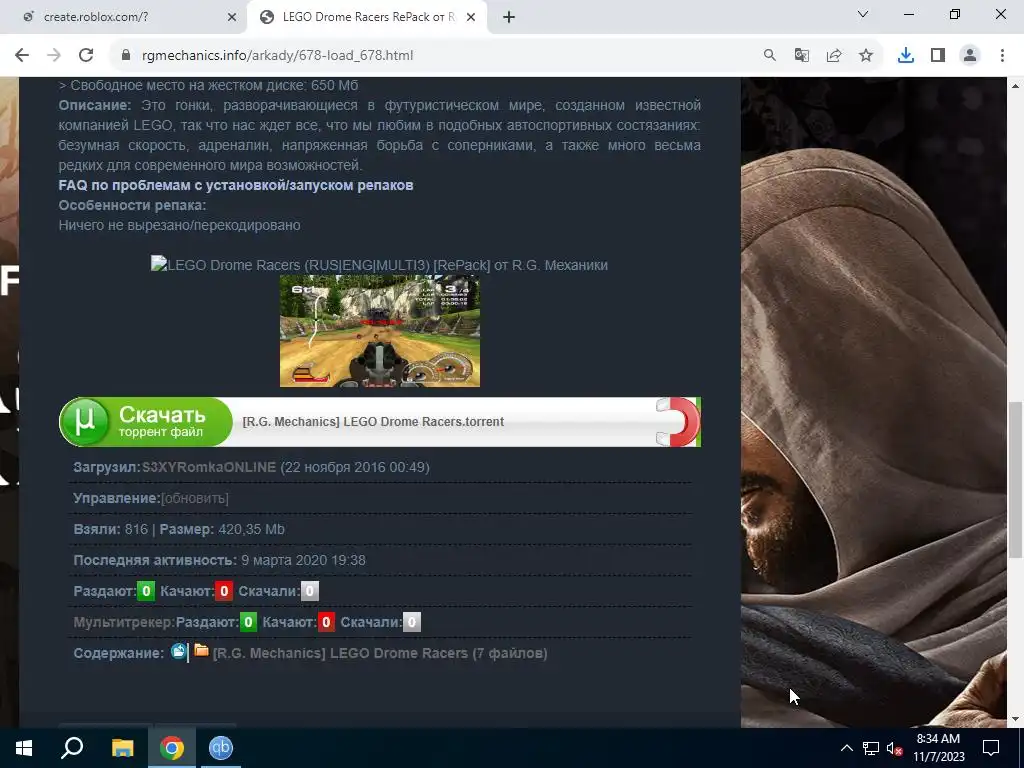Reload the current page

tap(86, 56)
